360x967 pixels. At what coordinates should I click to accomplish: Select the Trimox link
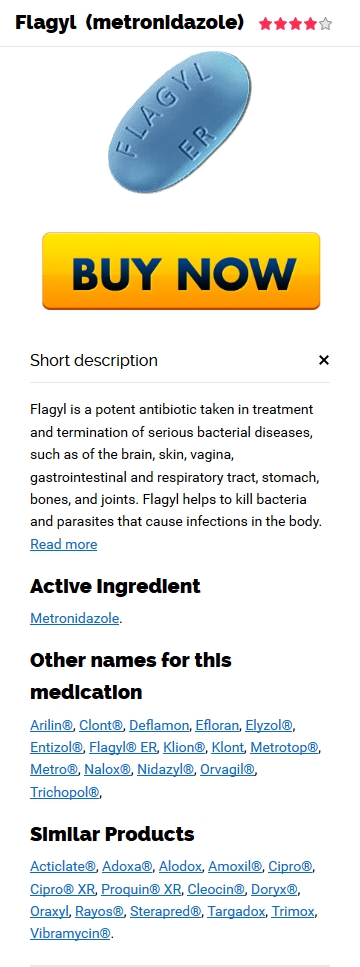tap(293, 911)
